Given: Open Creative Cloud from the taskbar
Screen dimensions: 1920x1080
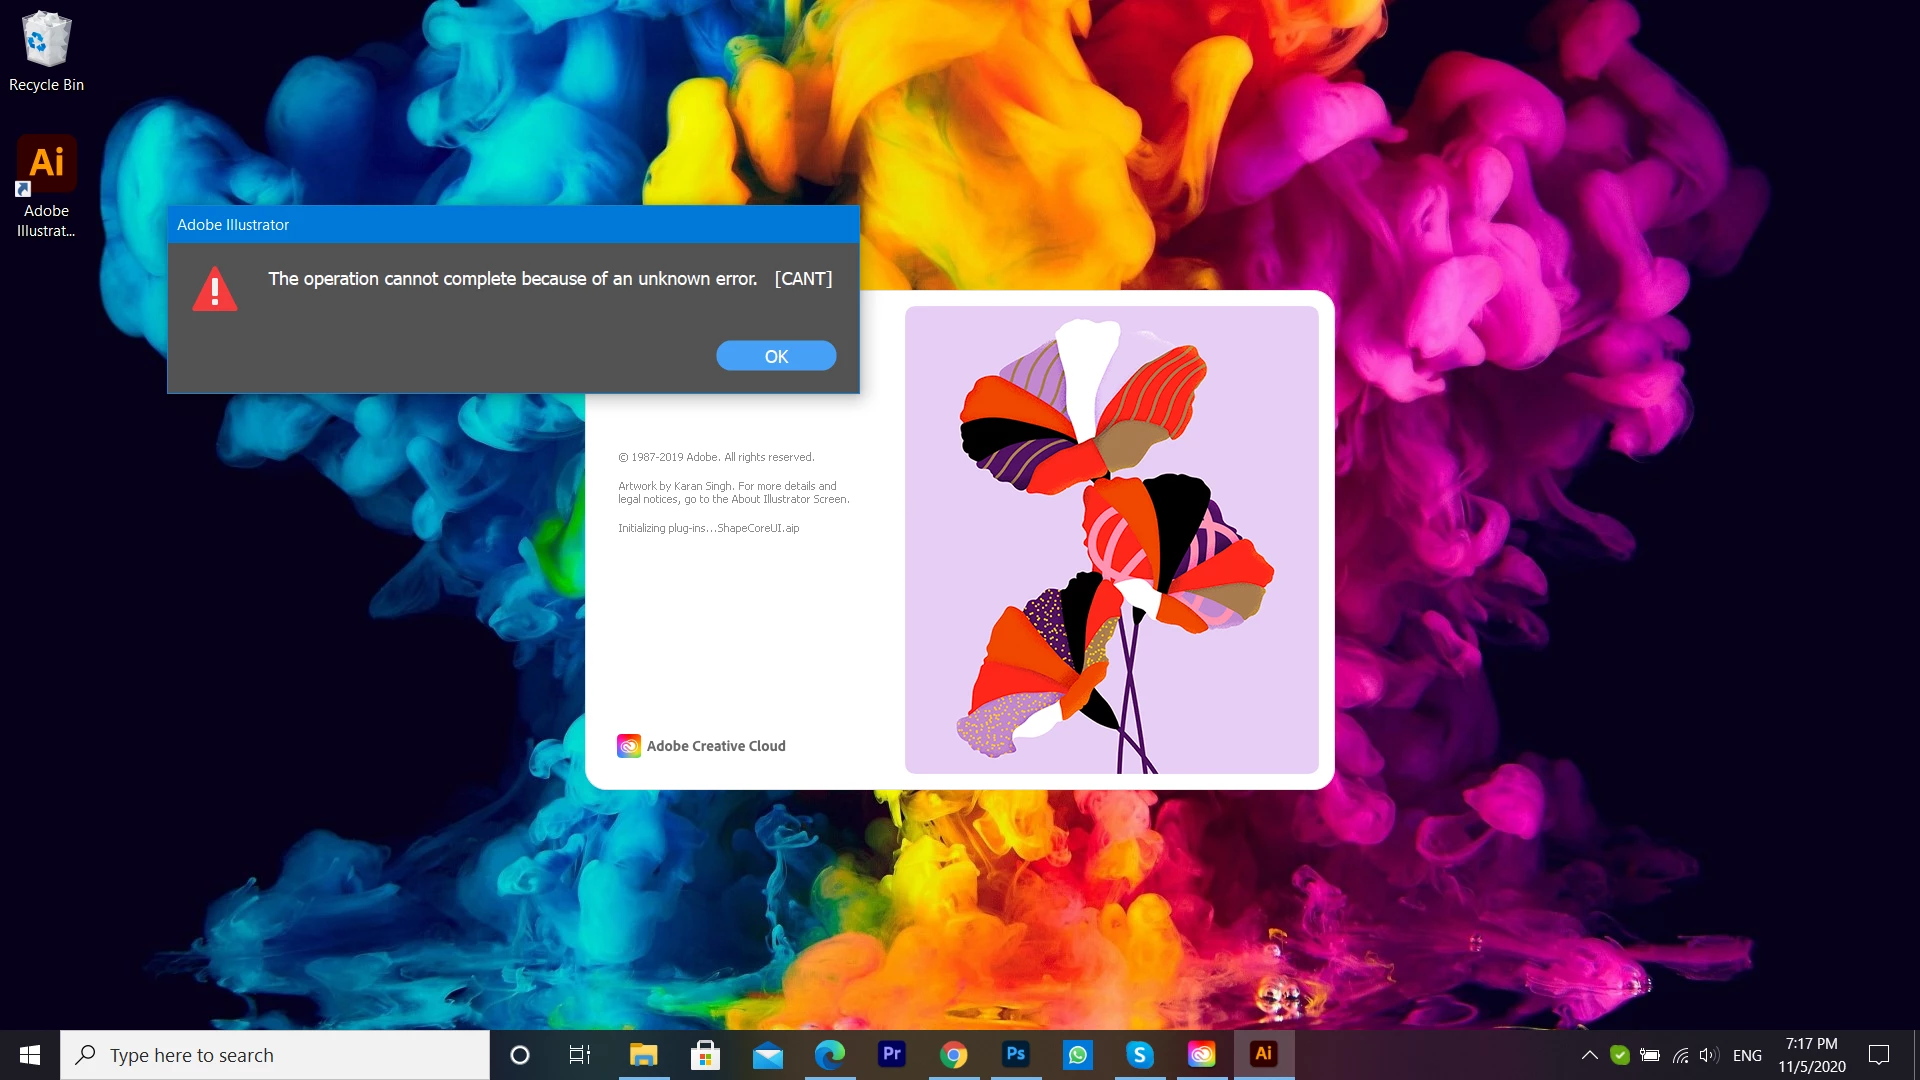Looking at the screenshot, I should click(1201, 1055).
